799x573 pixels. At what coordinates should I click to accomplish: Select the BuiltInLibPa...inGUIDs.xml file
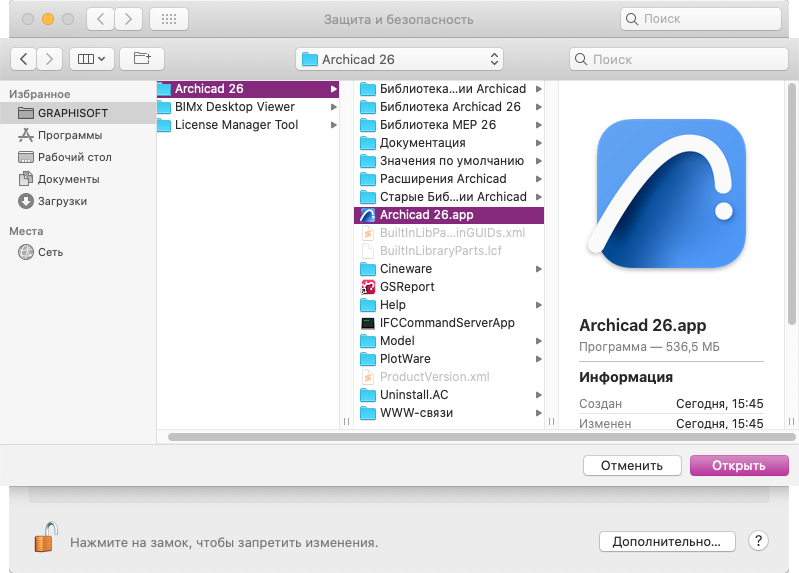(x=449, y=233)
